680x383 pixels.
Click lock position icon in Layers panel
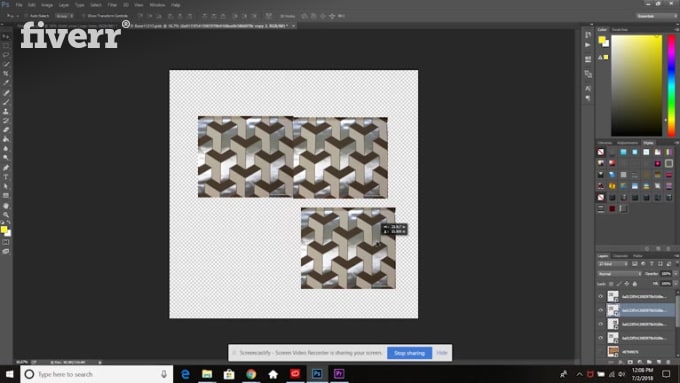pos(627,284)
